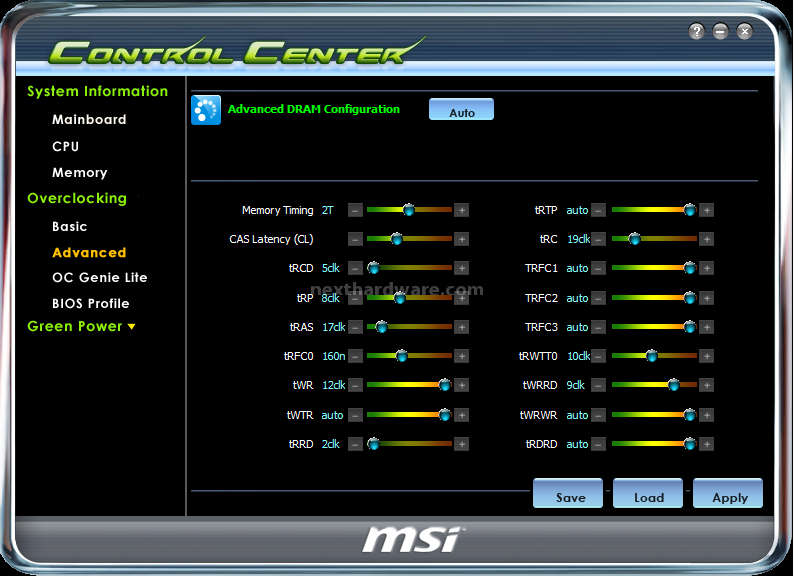This screenshot has width=793, height=576.
Task: Toggle the Auto DRAM configuration button
Action: pyautogui.click(x=461, y=110)
